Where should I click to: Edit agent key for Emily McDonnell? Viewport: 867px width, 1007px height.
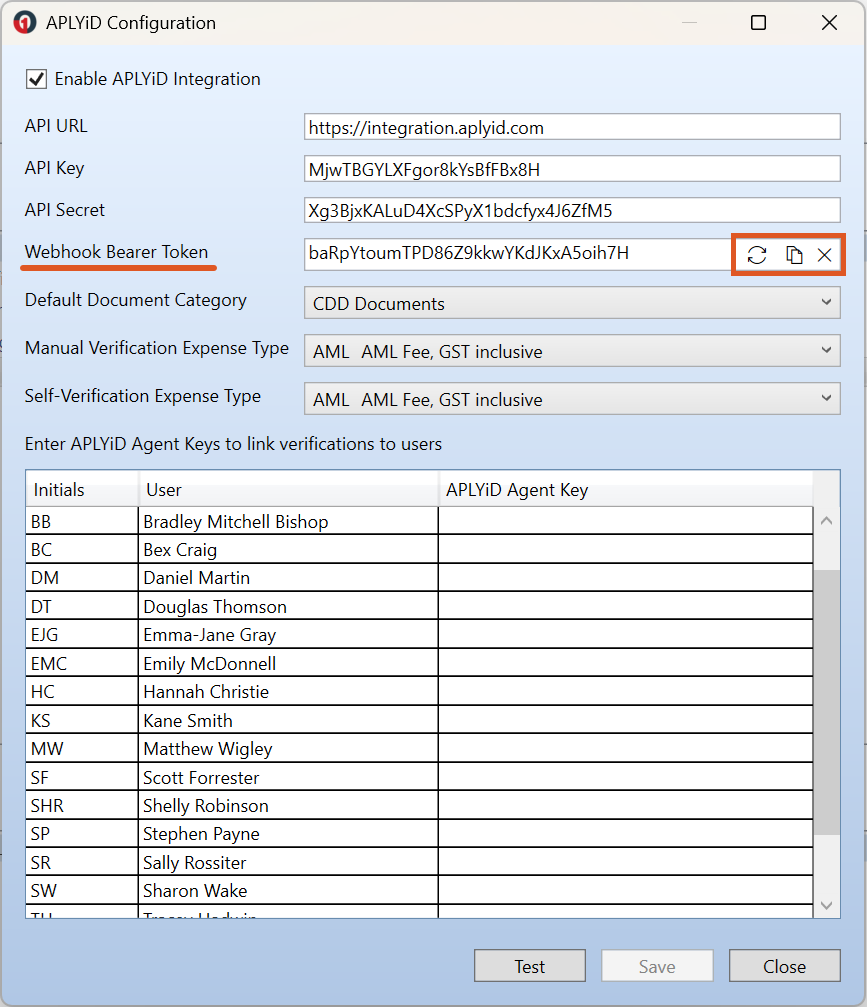coord(626,663)
